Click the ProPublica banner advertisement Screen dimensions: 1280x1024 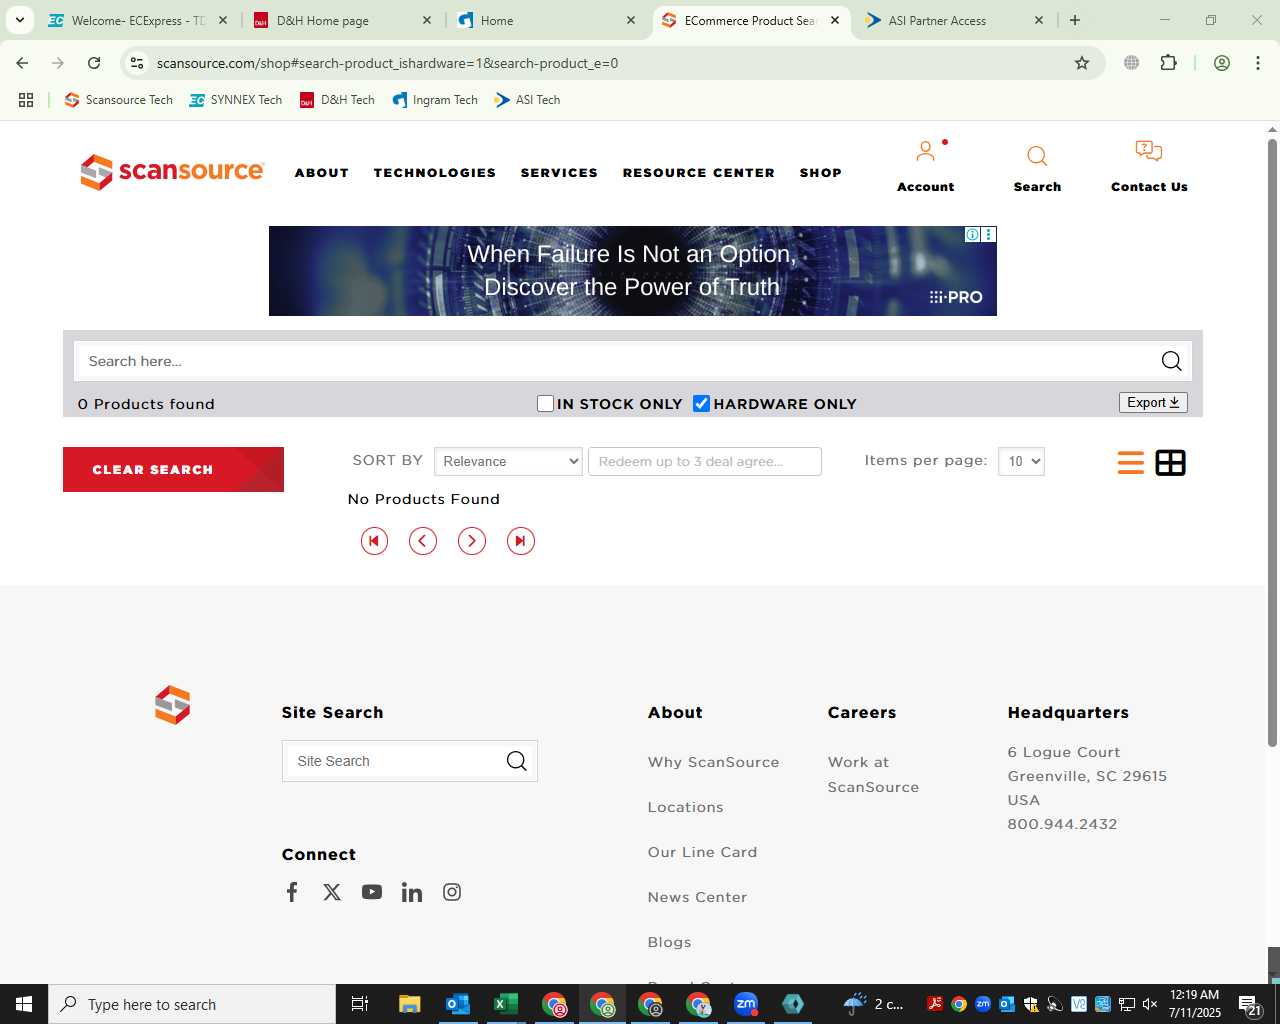coord(632,271)
